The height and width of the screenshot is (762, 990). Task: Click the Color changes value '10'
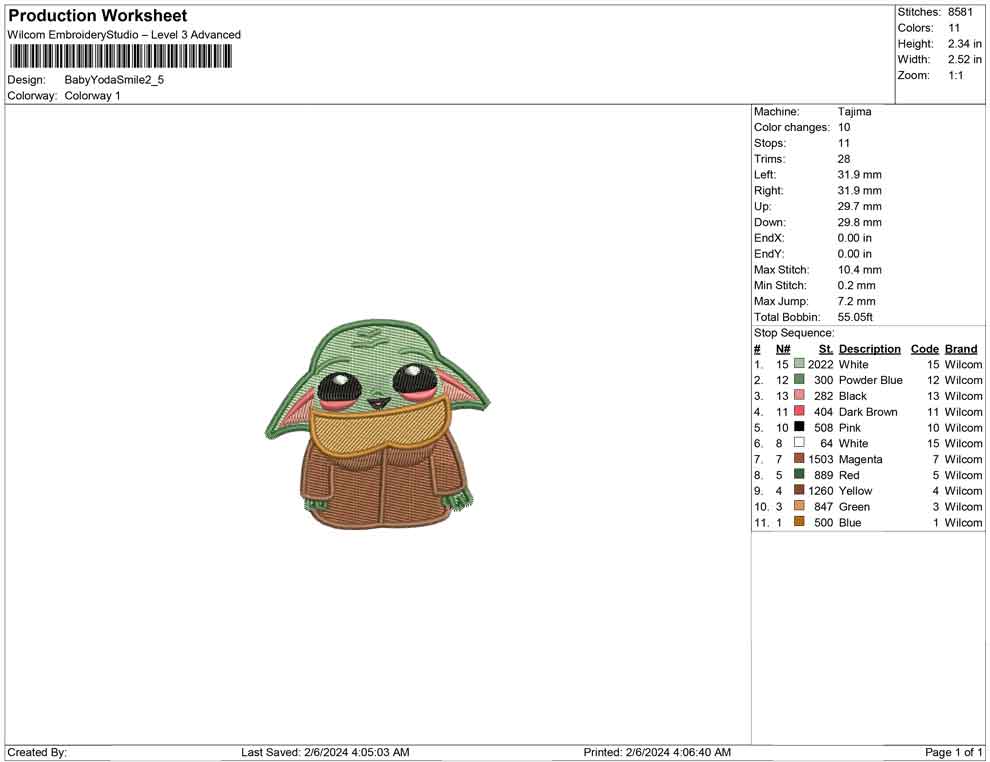[844, 128]
